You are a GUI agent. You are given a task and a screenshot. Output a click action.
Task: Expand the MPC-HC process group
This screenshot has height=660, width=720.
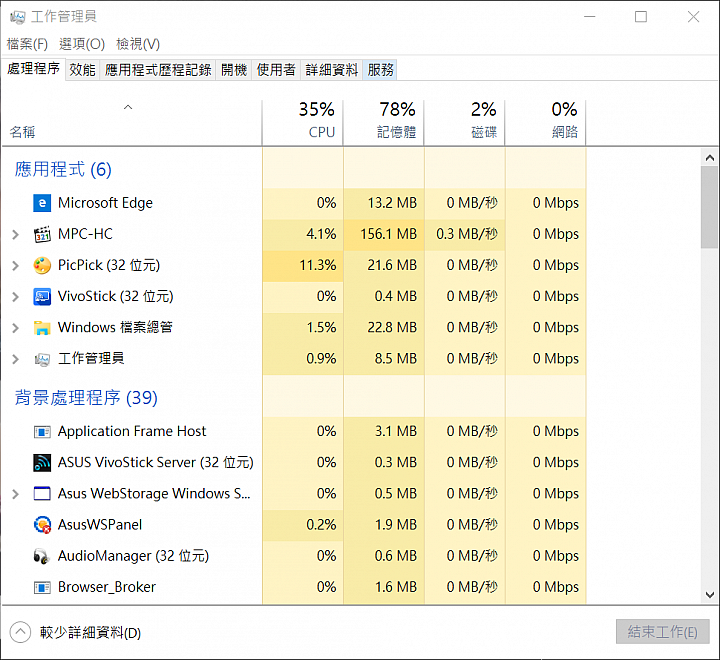coord(15,235)
